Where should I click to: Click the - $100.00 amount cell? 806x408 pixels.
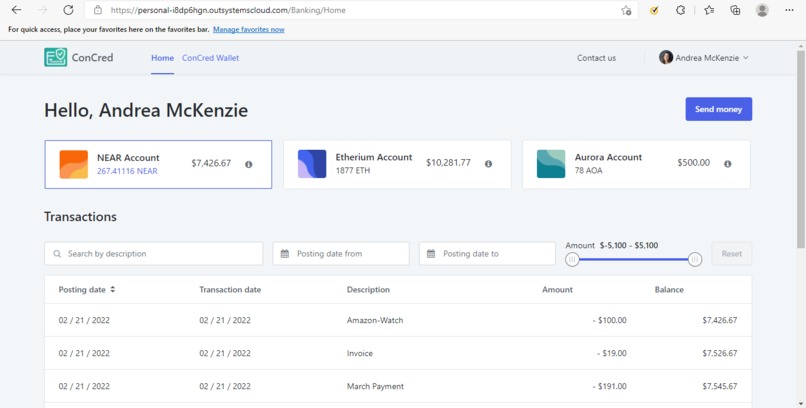609,320
